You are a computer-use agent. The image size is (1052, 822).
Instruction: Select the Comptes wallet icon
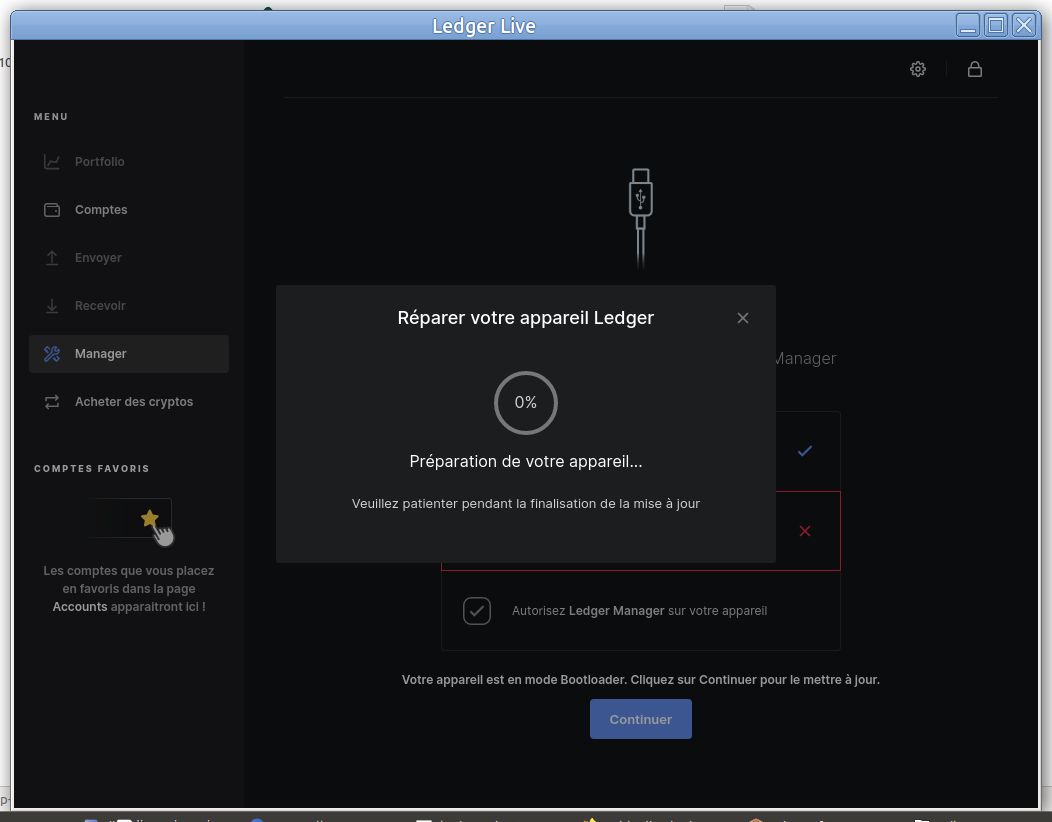[52, 210]
